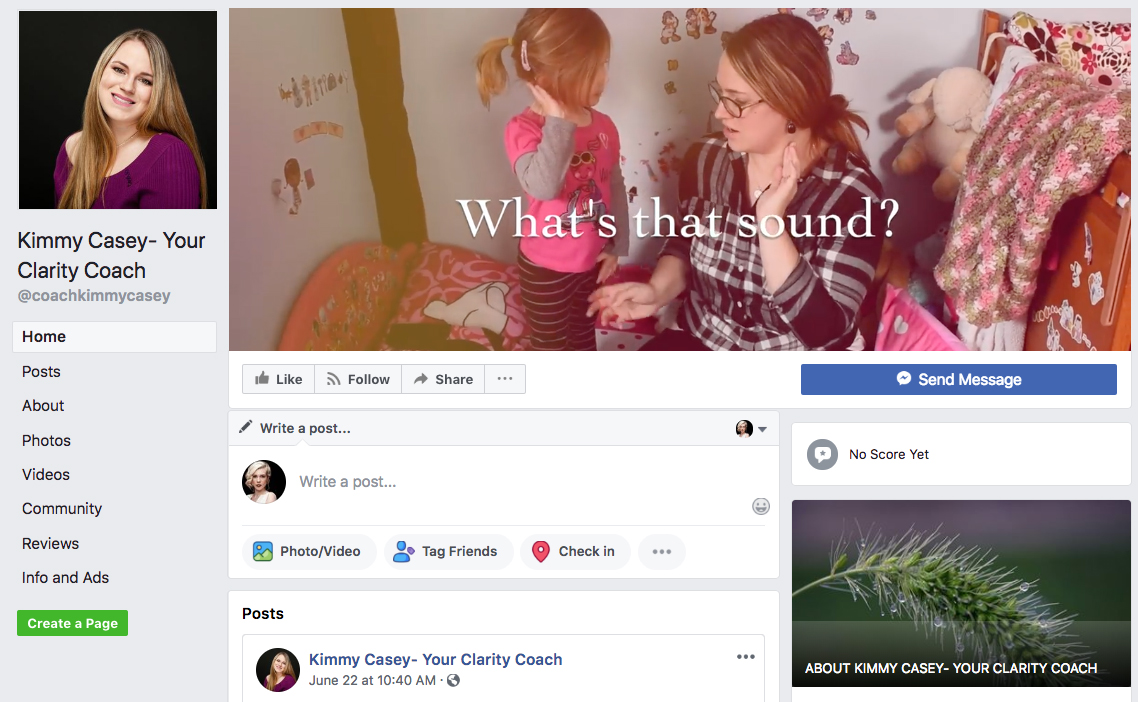
Task: Open the About section in sidebar
Action: tap(43, 406)
